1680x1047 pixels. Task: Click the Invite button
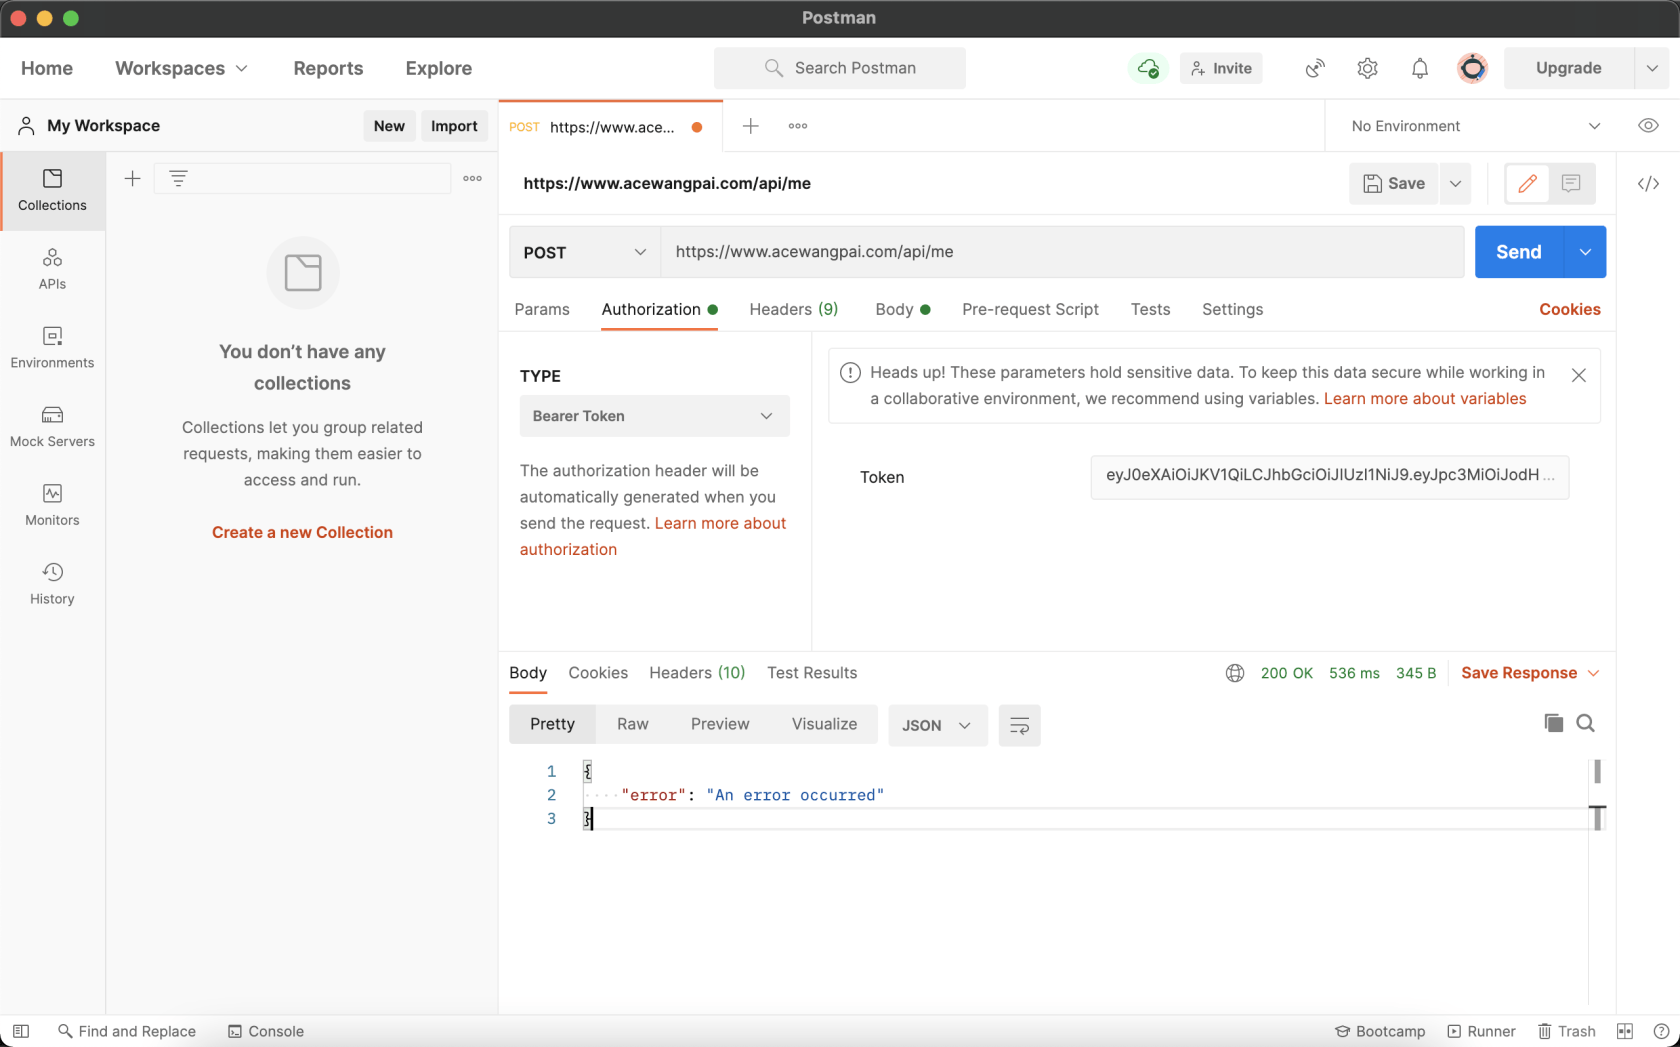tap(1221, 68)
